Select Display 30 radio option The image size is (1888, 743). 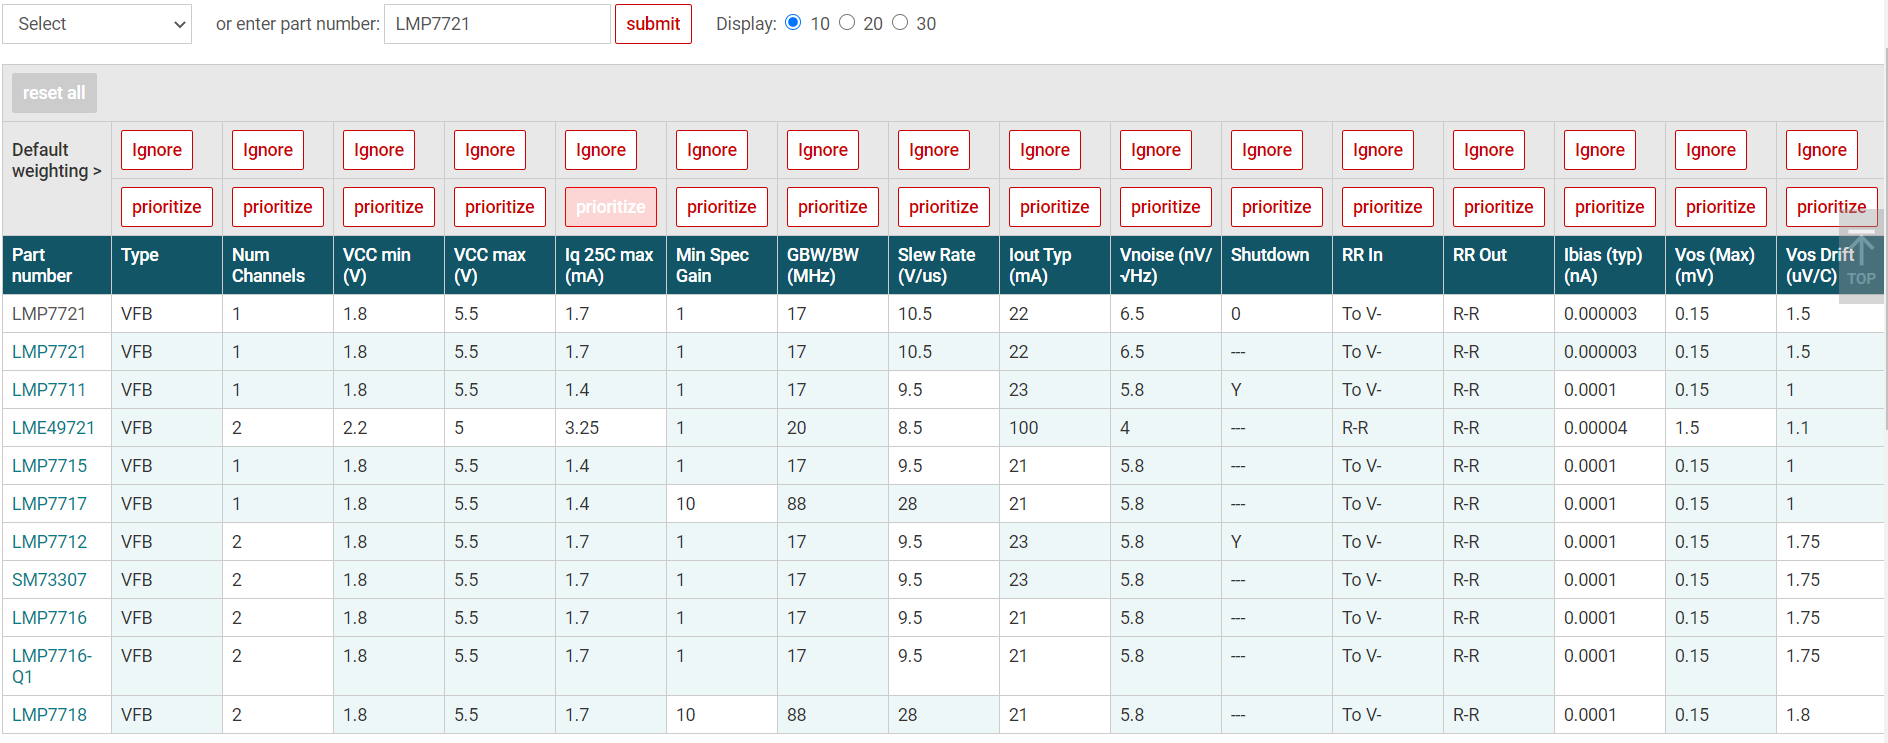click(900, 23)
